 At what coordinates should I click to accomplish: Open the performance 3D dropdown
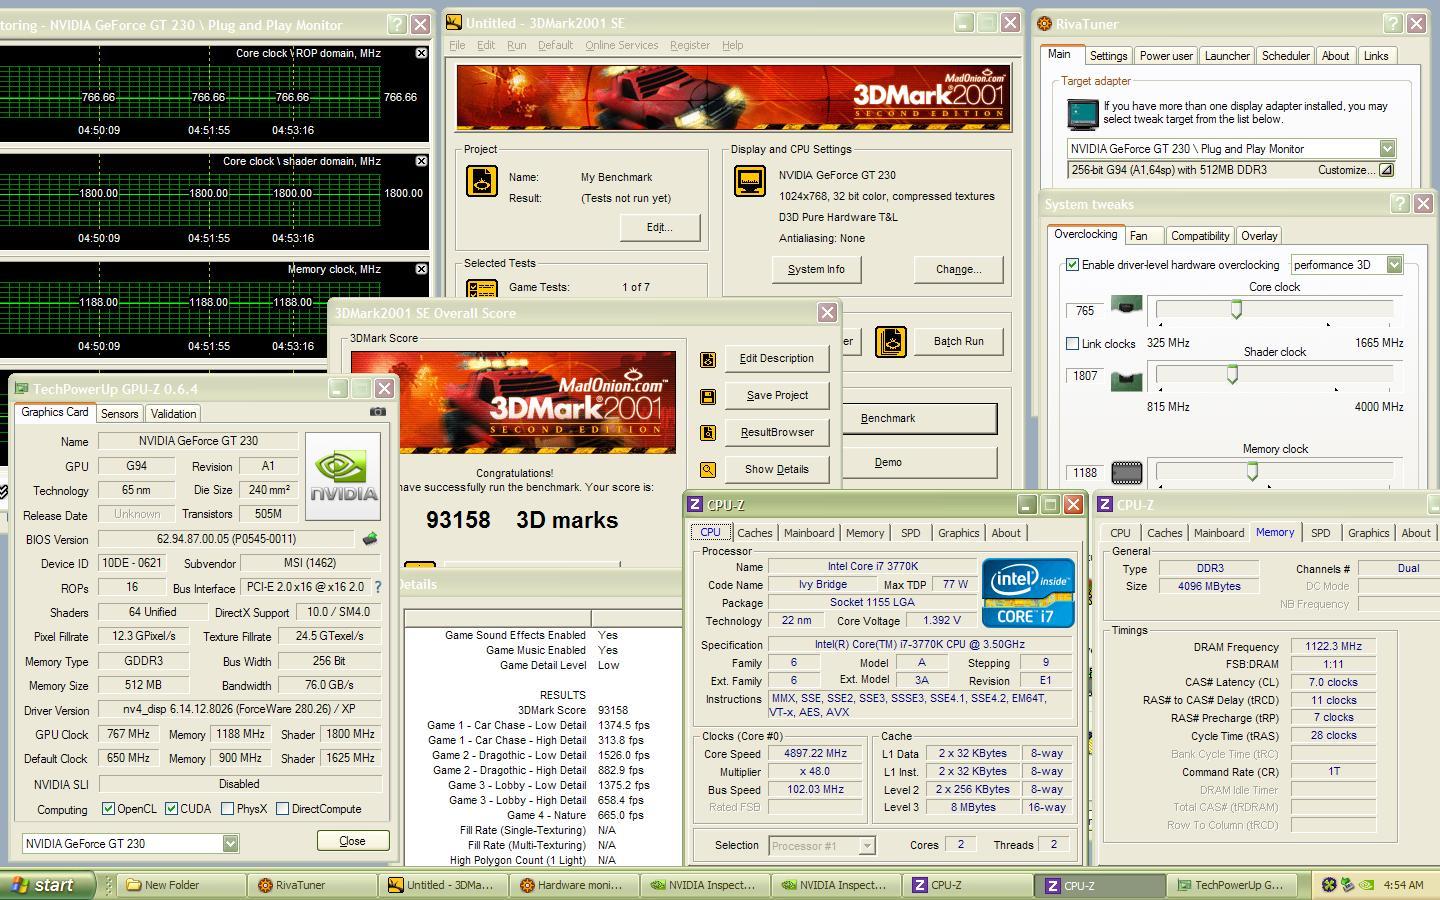[x=1394, y=265]
